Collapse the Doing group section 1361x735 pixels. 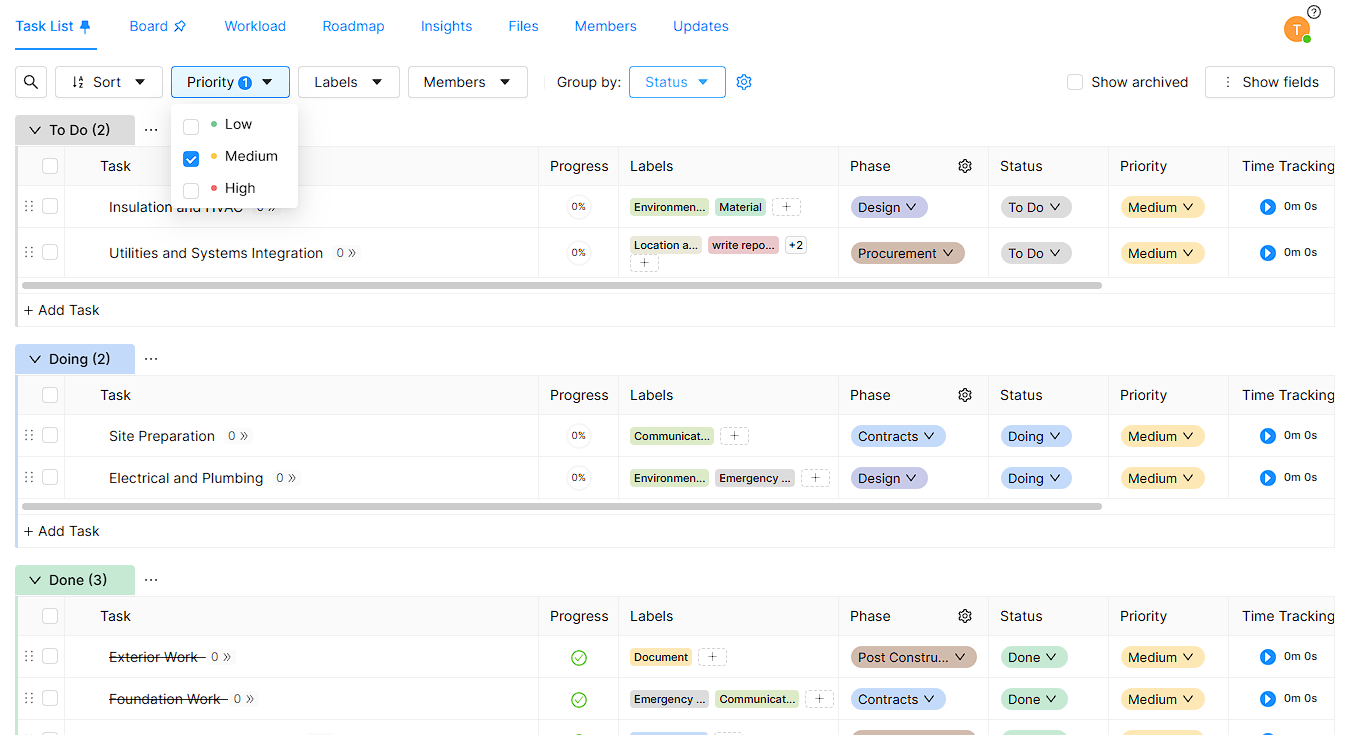pyautogui.click(x=35, y=359)
